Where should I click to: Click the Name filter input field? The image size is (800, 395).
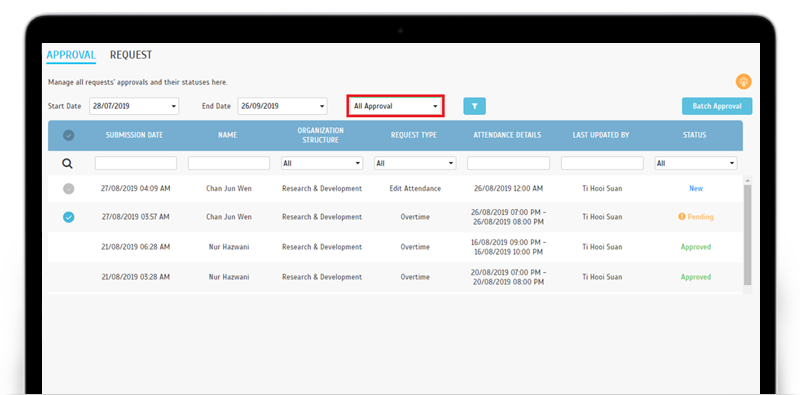pyautogui.click(x=229, y=163)
